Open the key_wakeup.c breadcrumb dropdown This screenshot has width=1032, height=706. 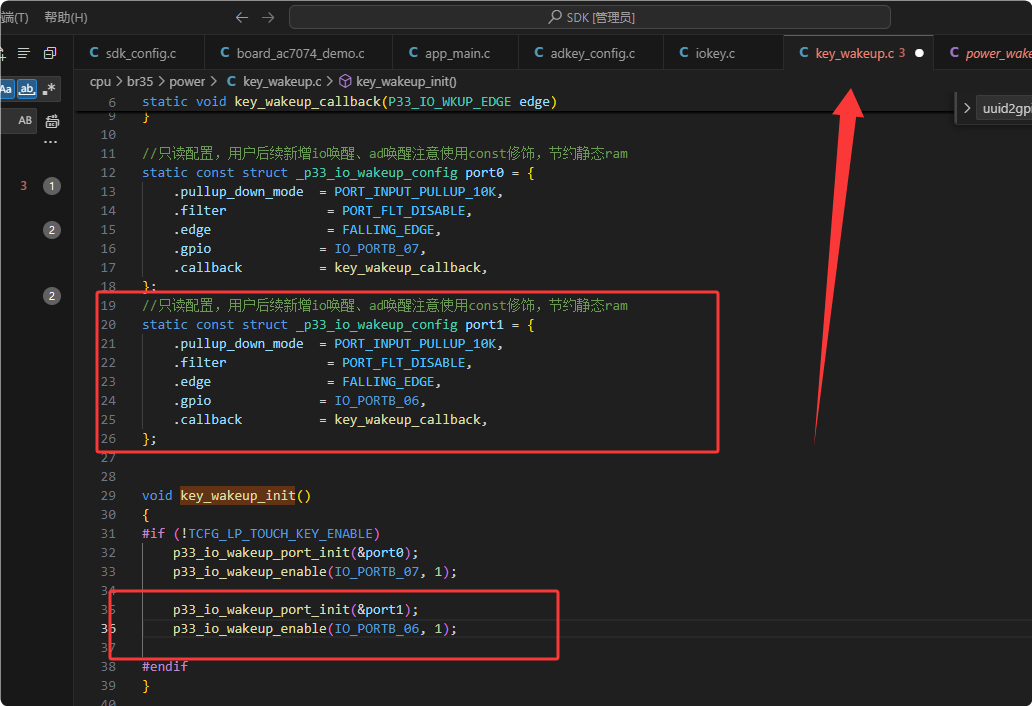pyautogui.click(x=282, y=82)
